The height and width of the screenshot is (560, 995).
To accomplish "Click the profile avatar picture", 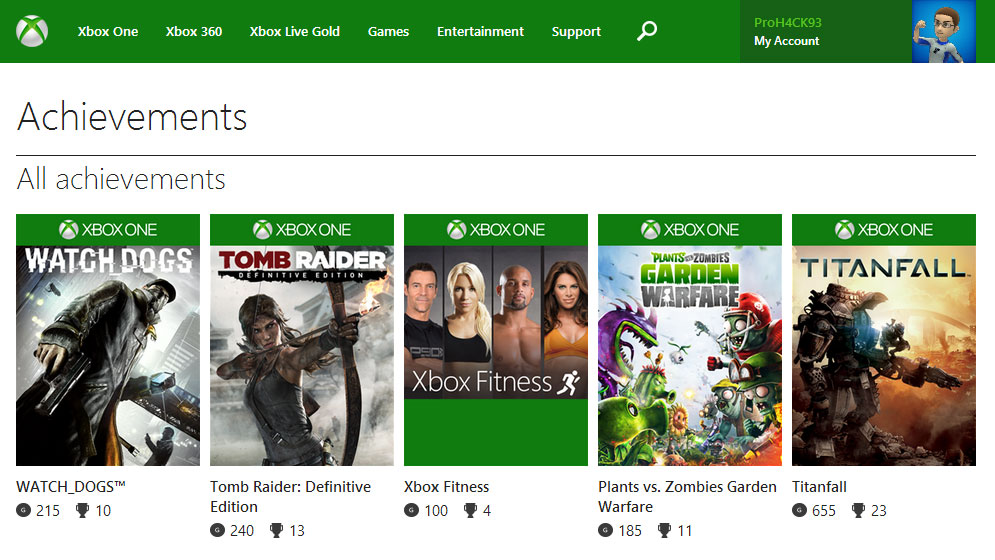I will pyautogui.click(x=944, y=31).
